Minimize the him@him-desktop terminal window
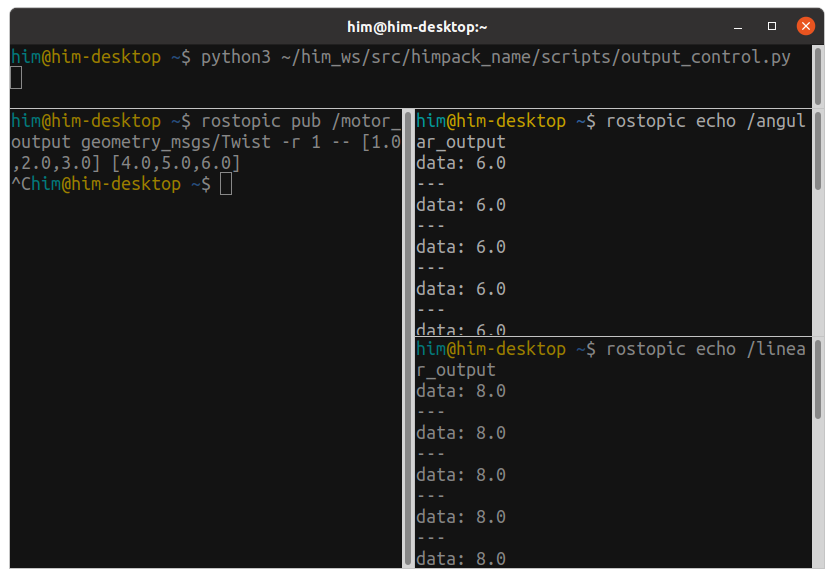This screenshot has height=578, width=834. (x=738, y=27)
